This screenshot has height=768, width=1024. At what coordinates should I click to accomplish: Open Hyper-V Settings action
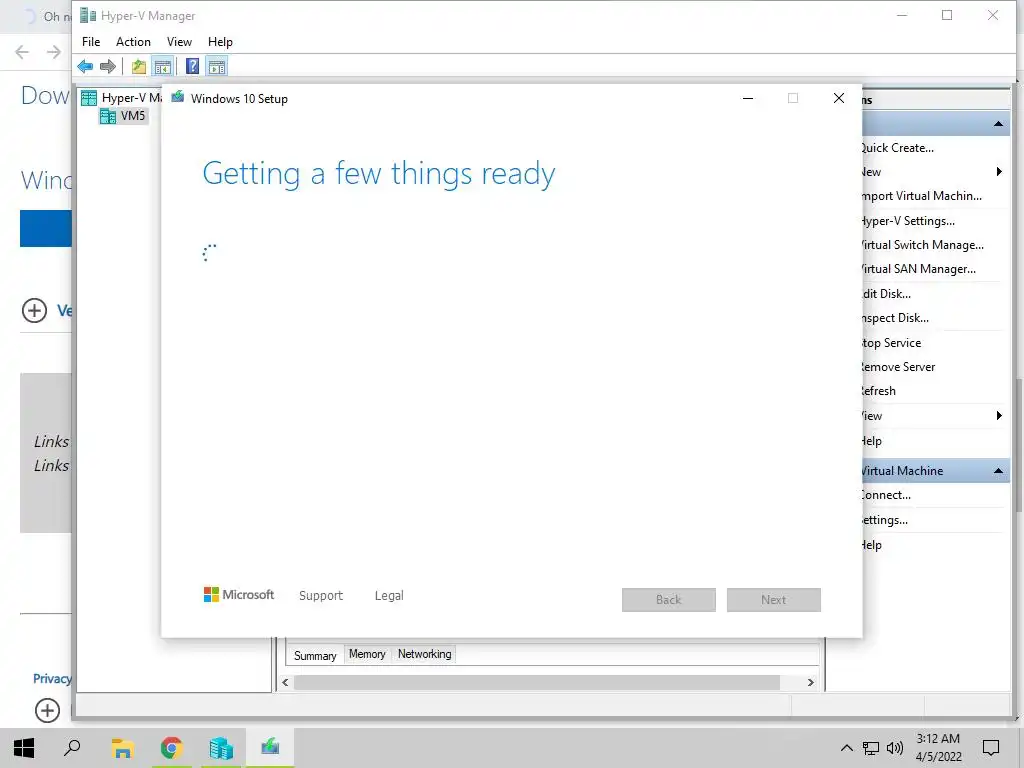click(x=908, y=221)
